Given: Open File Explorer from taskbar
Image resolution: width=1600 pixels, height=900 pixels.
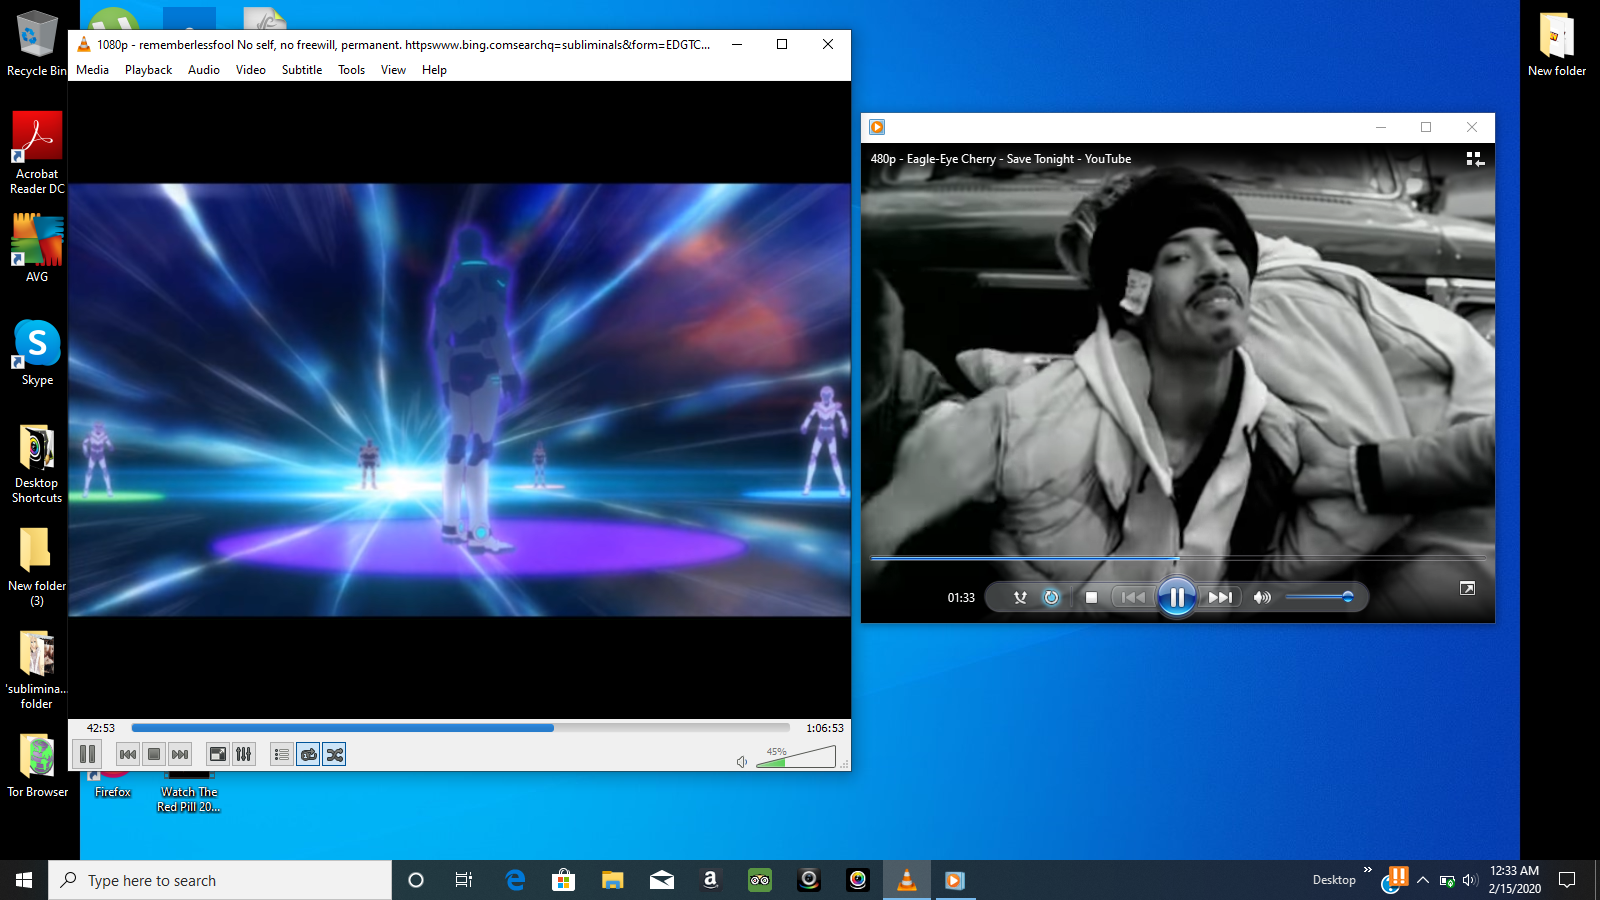Looking at the screenshot, I should [613, 880].
